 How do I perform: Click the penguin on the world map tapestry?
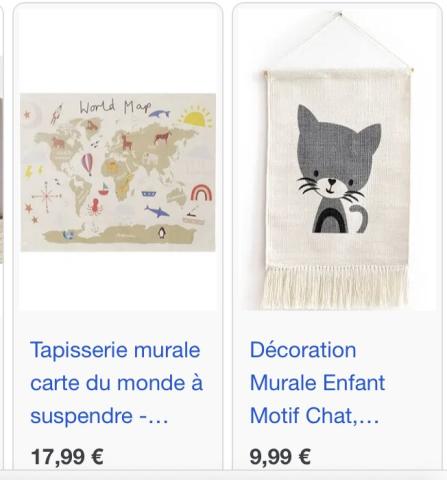(162, 232)
